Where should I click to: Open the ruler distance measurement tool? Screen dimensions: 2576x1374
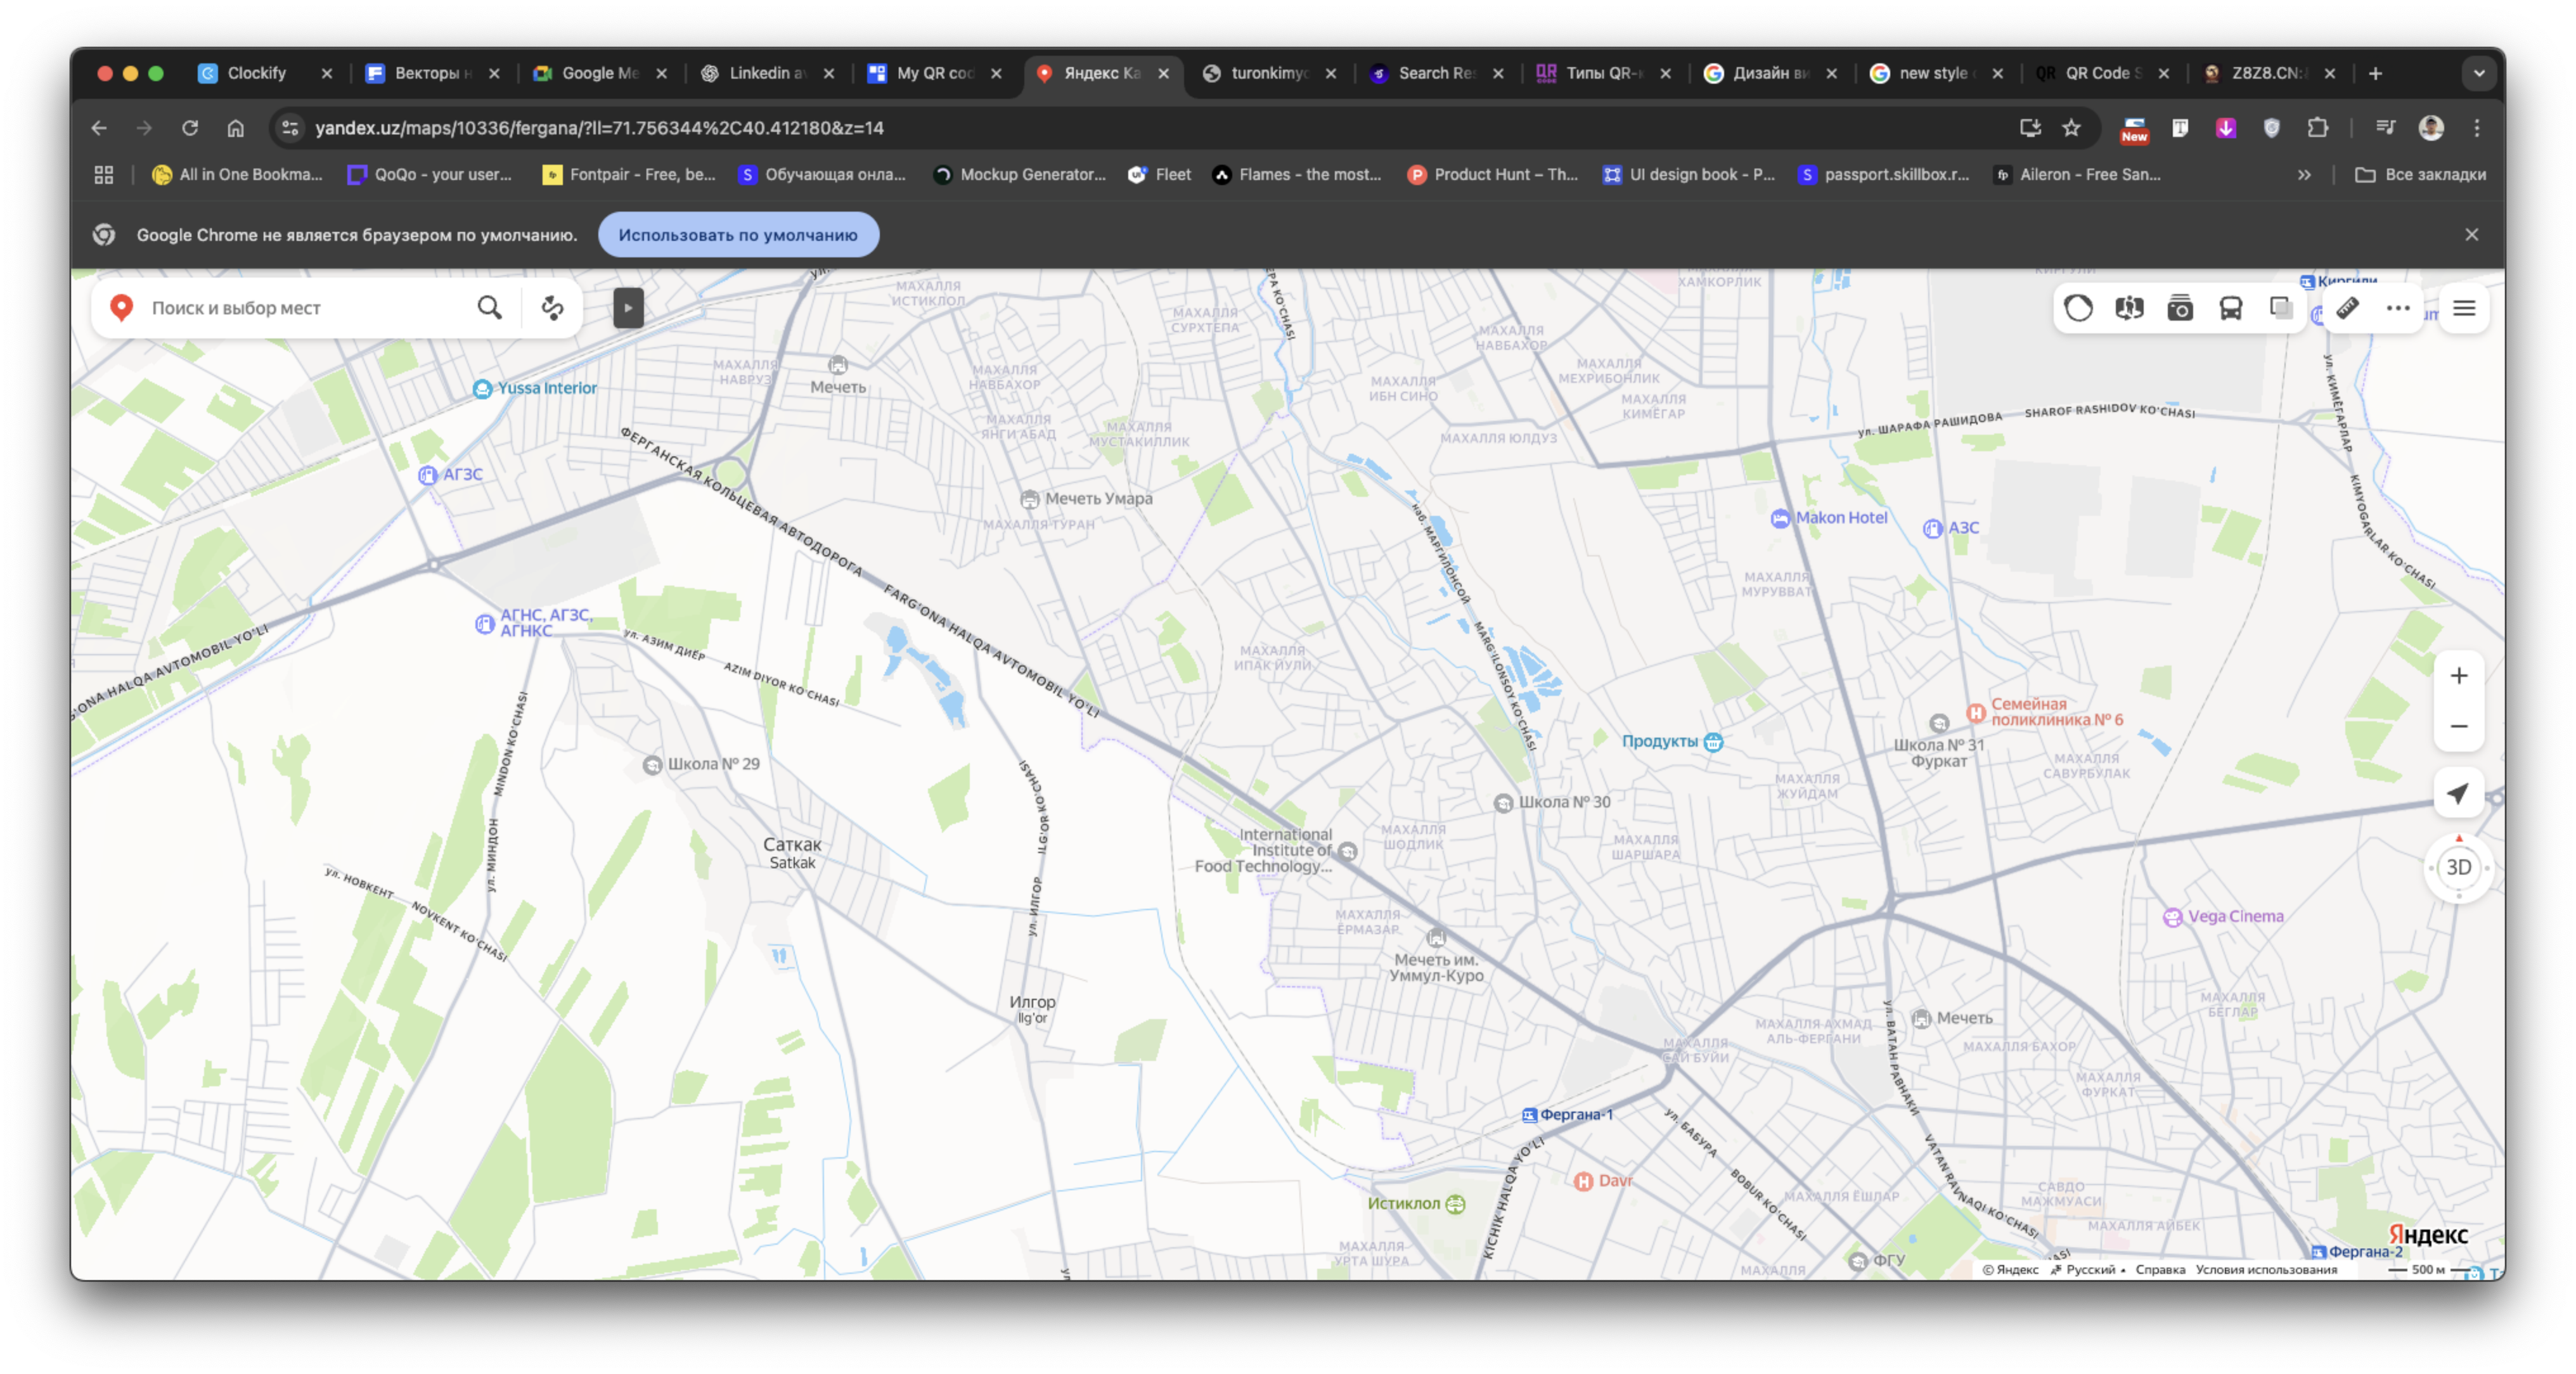coord(2347,308)
